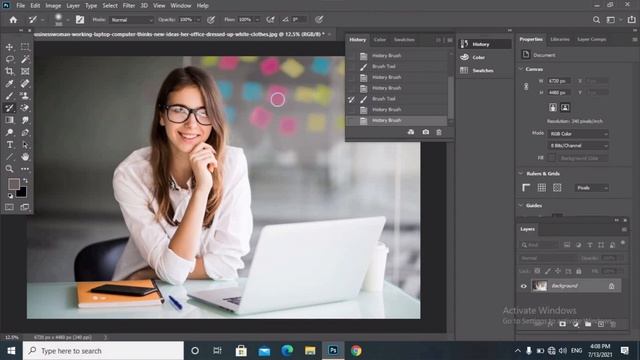Select the Hand tool
This screenshot has width=640, height=360.
25,157
